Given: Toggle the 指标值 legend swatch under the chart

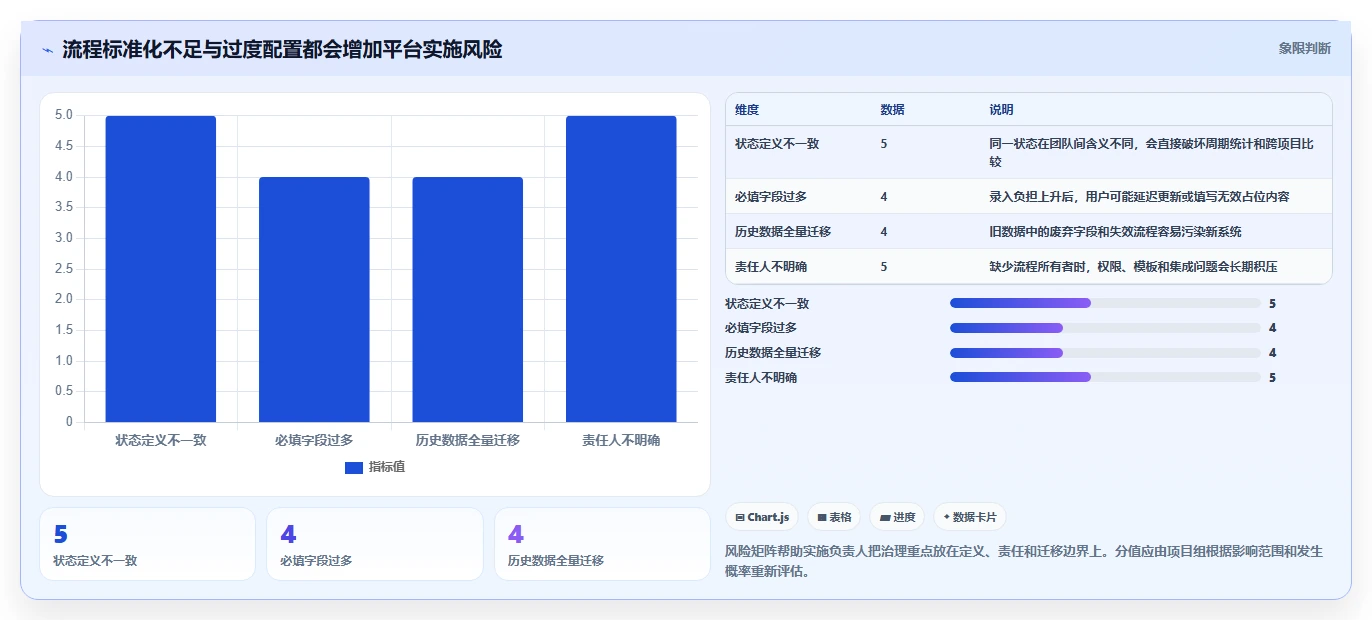Looking at the screenshot, I should (x=353, y=467).
